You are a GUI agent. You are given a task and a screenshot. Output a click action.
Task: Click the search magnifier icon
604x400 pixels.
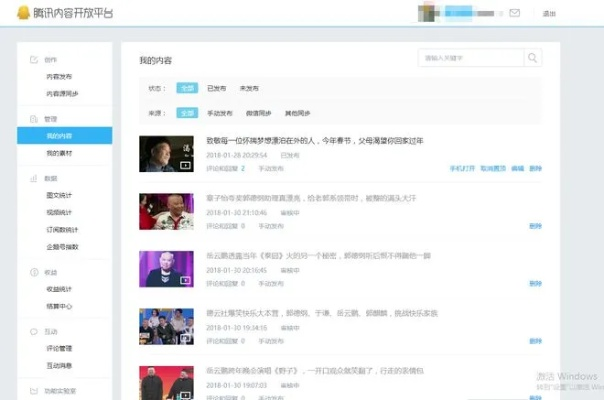[x=532, y=58]
